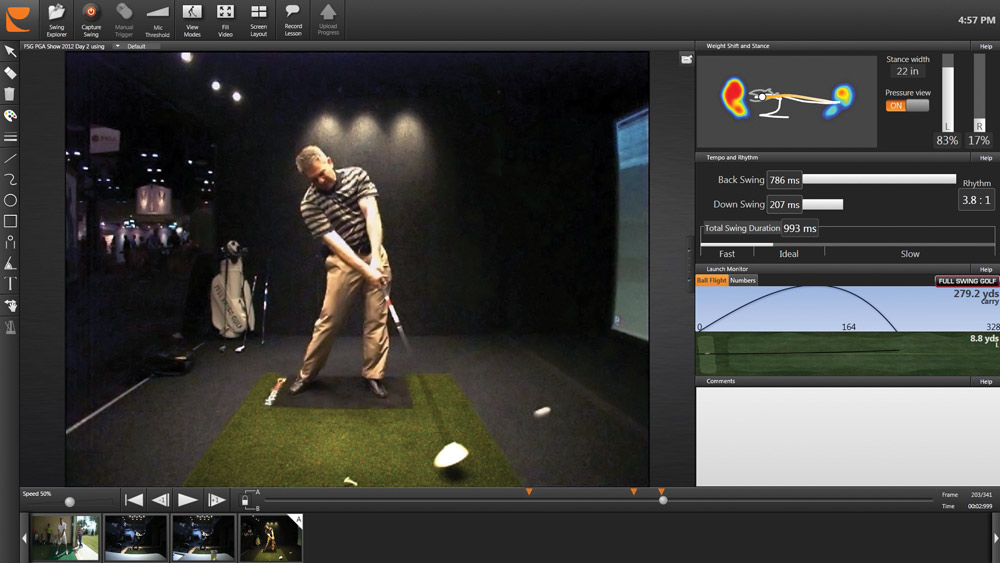Select the text tool in the sidebar

10,284
